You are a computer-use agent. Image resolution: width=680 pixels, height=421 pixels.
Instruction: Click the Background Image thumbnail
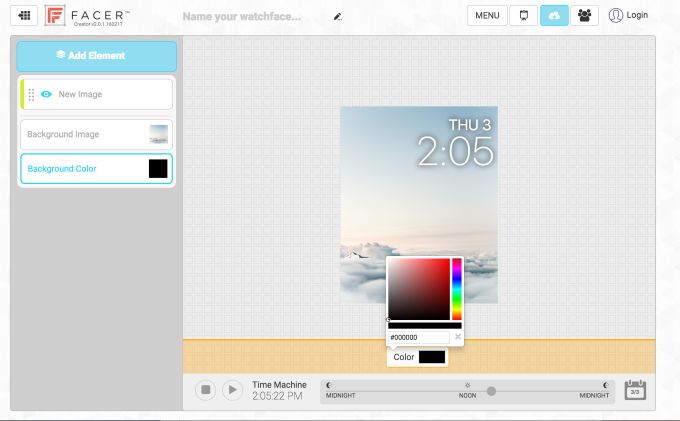click(158, 134)
